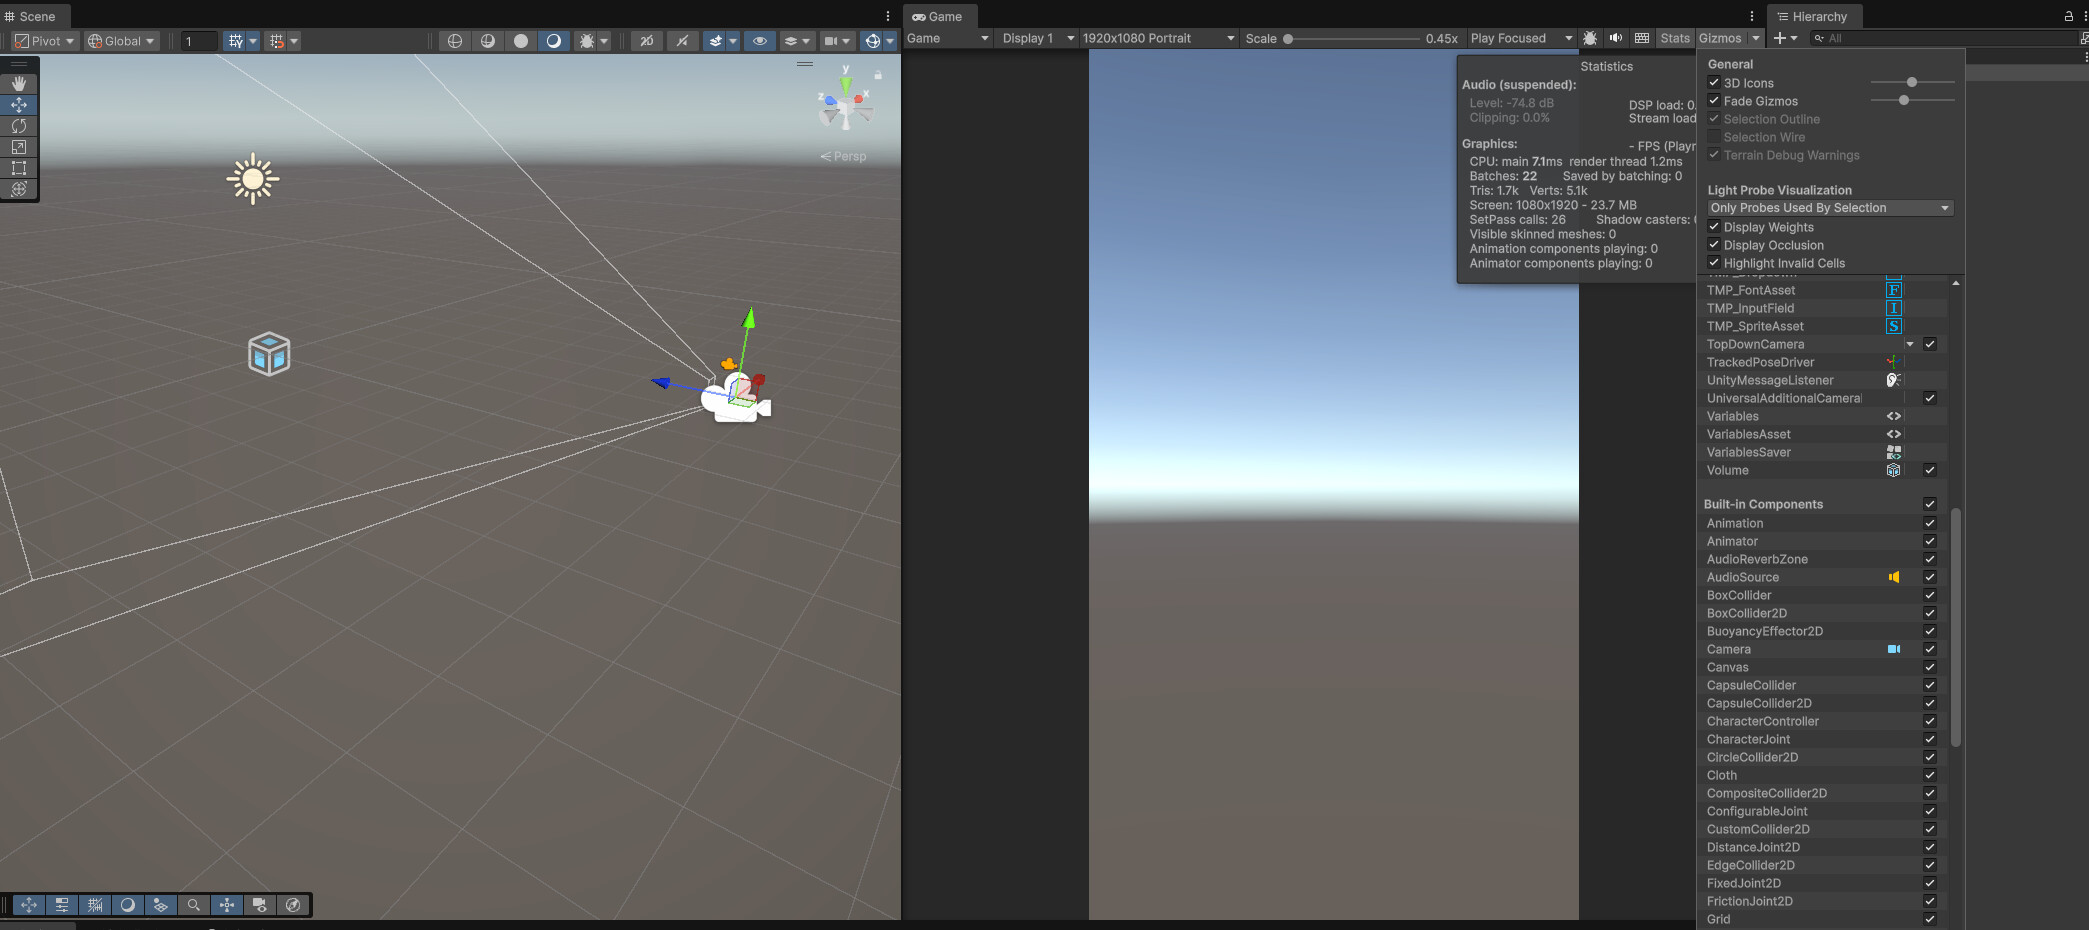Select the search magnifier in the bottom toolbar

[x=194, y=905]
